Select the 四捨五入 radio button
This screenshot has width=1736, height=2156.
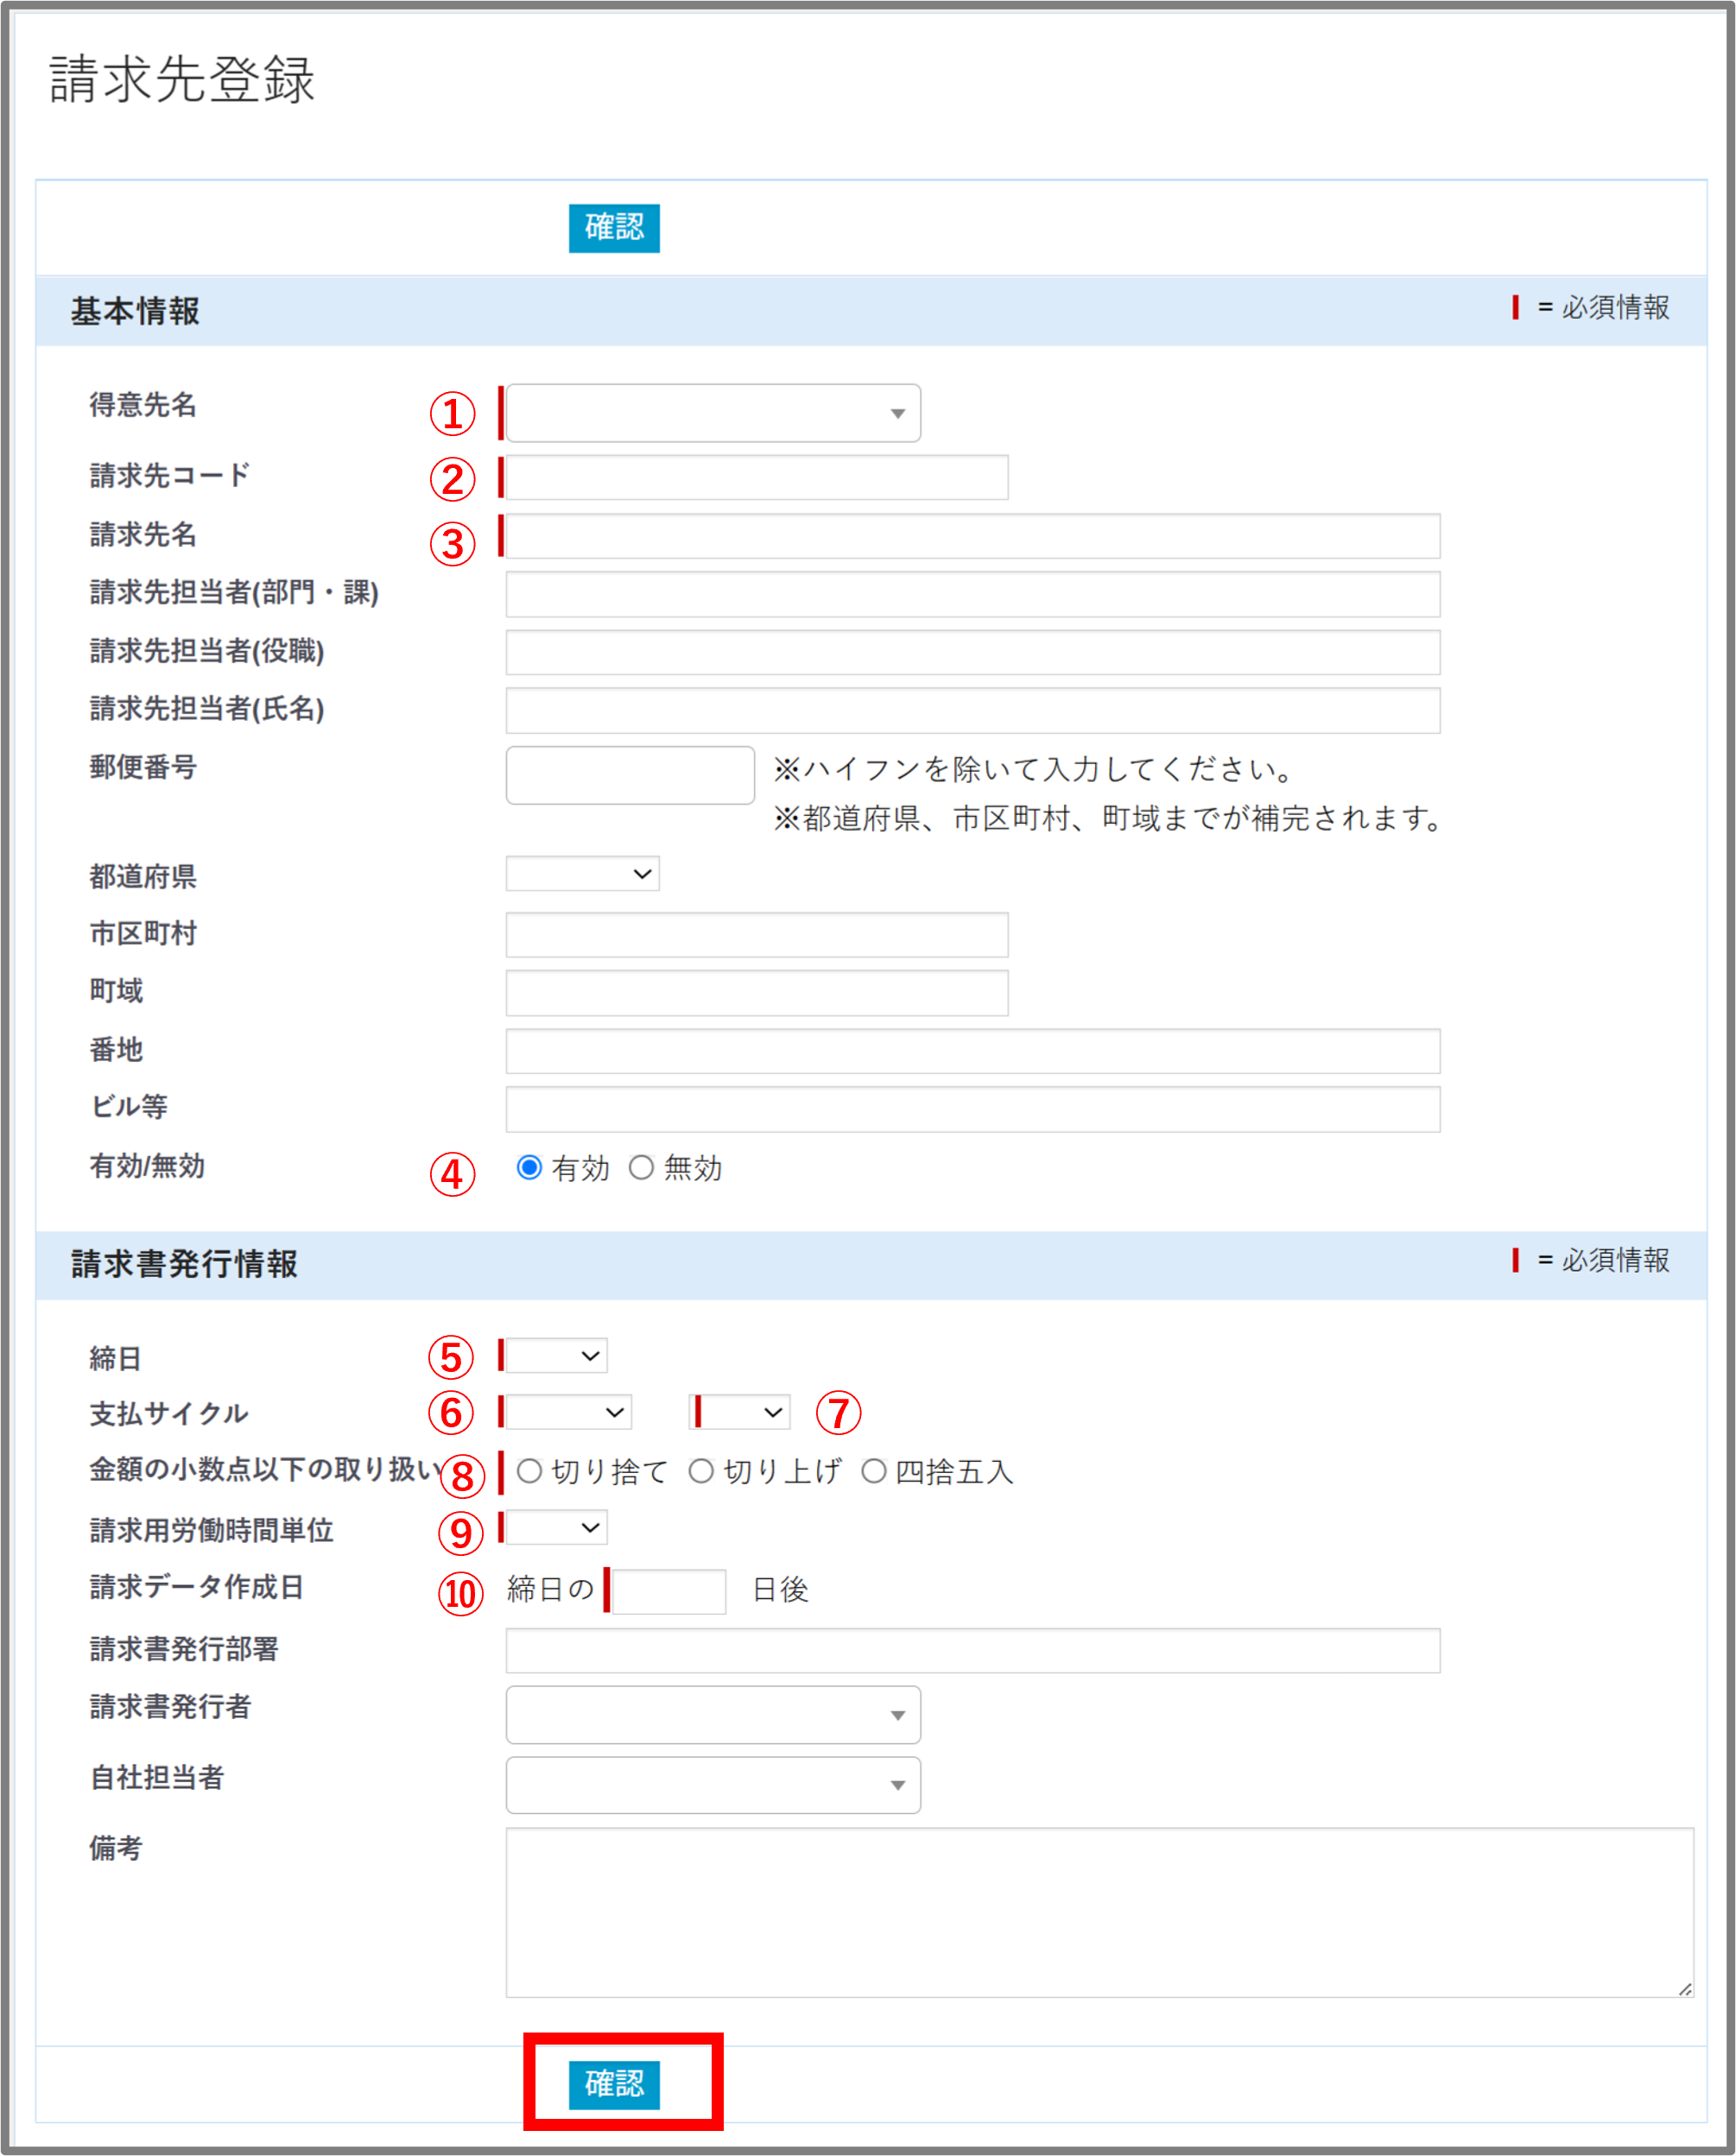pyautogui.click(x=874, y=1470)
